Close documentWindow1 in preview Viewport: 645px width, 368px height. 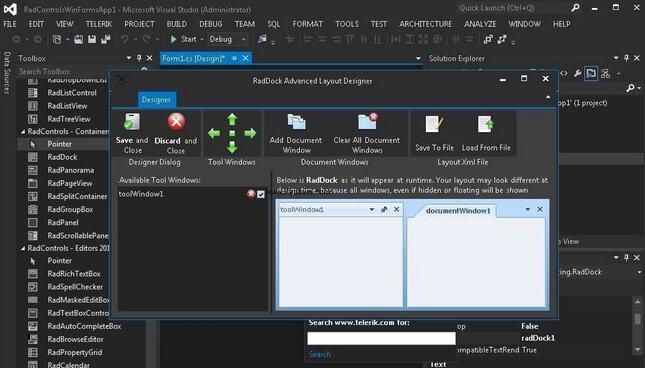540,209
